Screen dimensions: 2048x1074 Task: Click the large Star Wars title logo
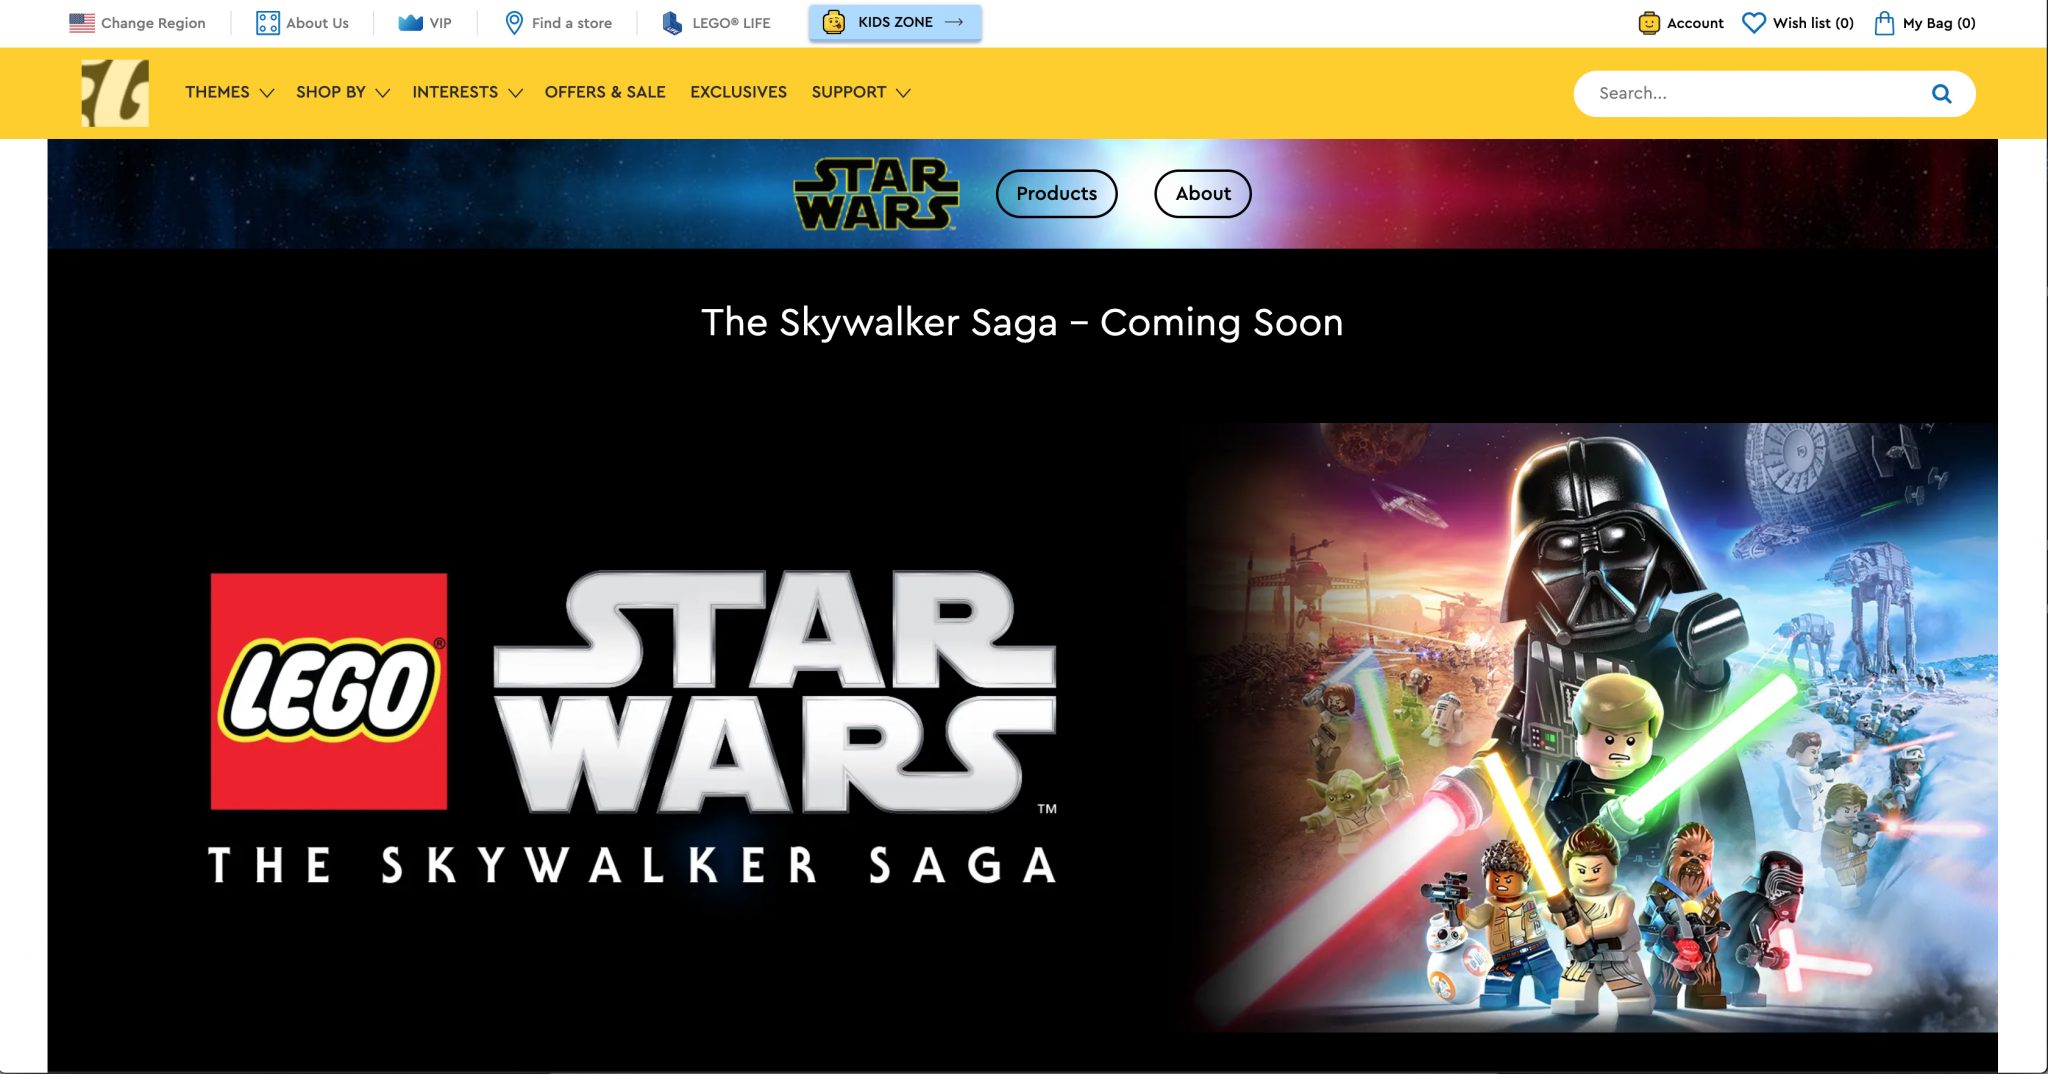[775, 690]
